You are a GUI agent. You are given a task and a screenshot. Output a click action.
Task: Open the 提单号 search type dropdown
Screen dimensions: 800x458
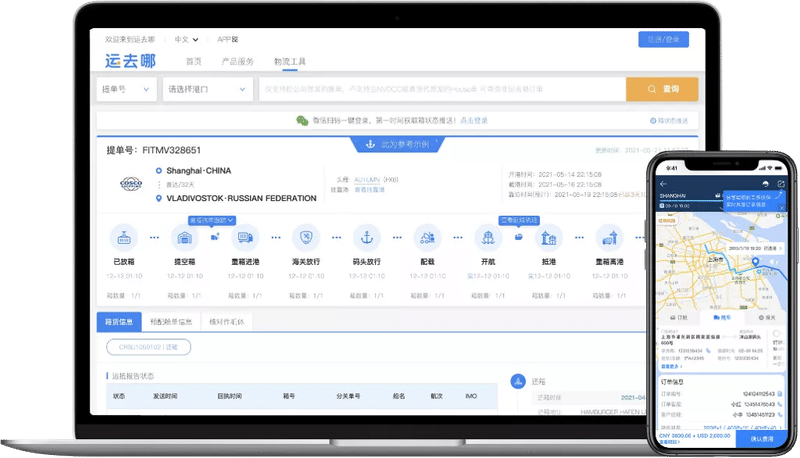126,89
